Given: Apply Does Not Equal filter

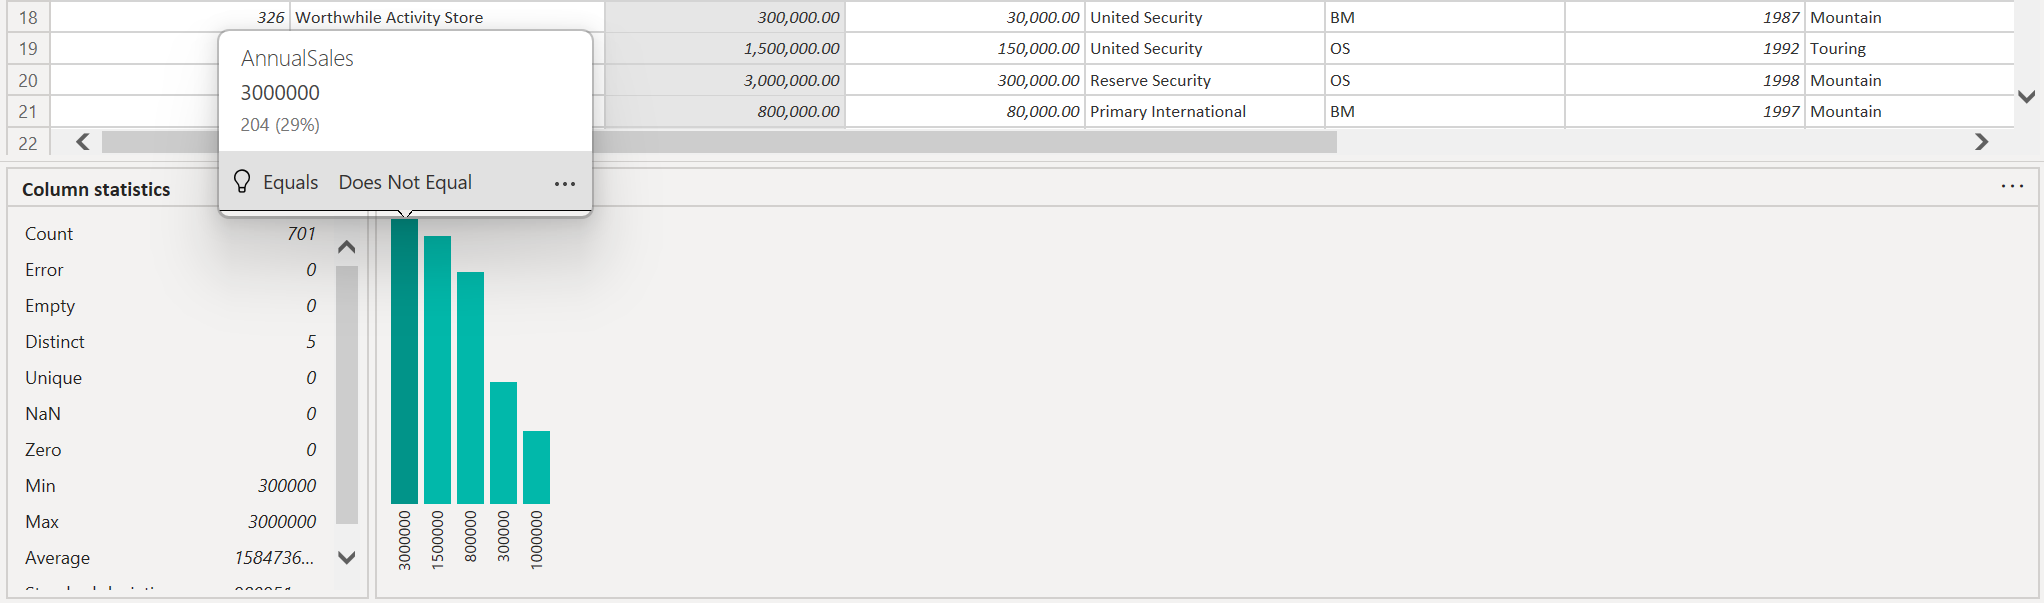Looking at the screenshot, I should [405, 182].
